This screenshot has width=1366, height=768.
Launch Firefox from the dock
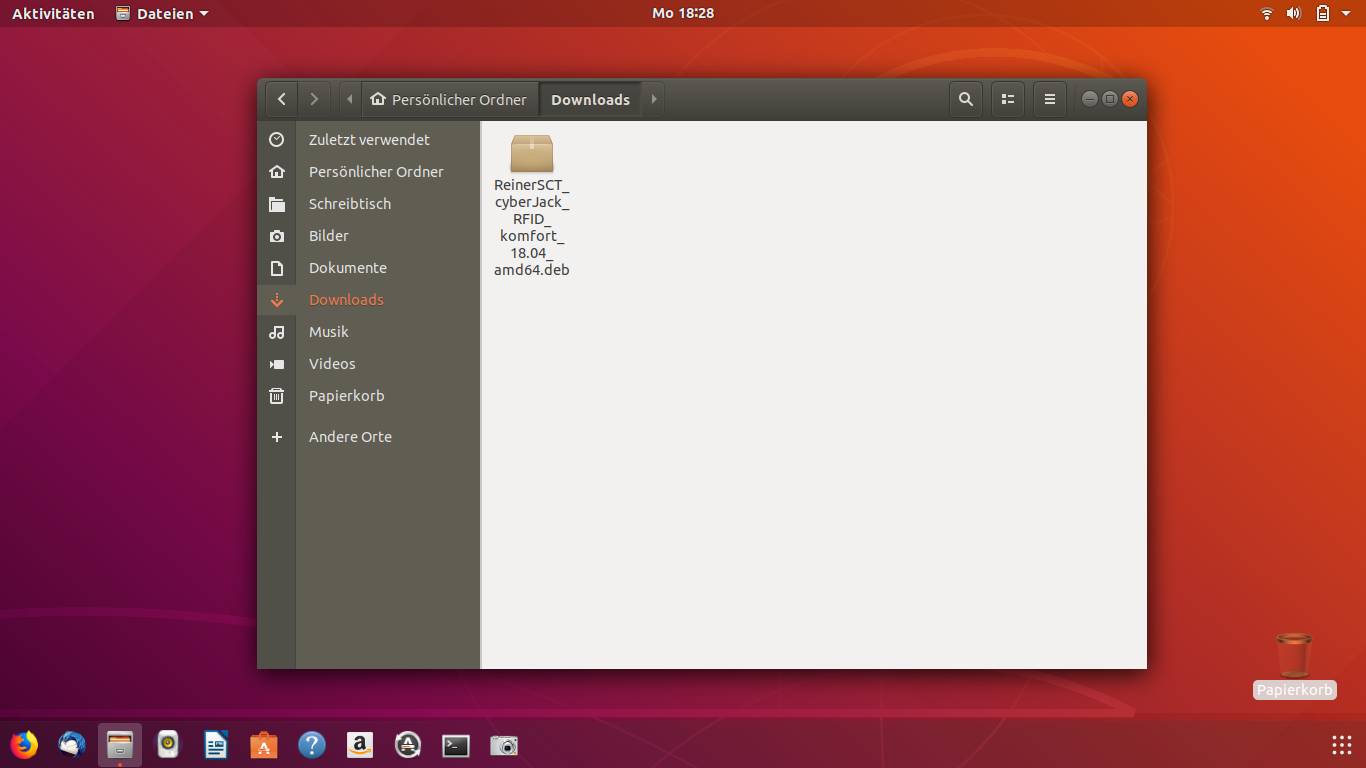[24, 745]
